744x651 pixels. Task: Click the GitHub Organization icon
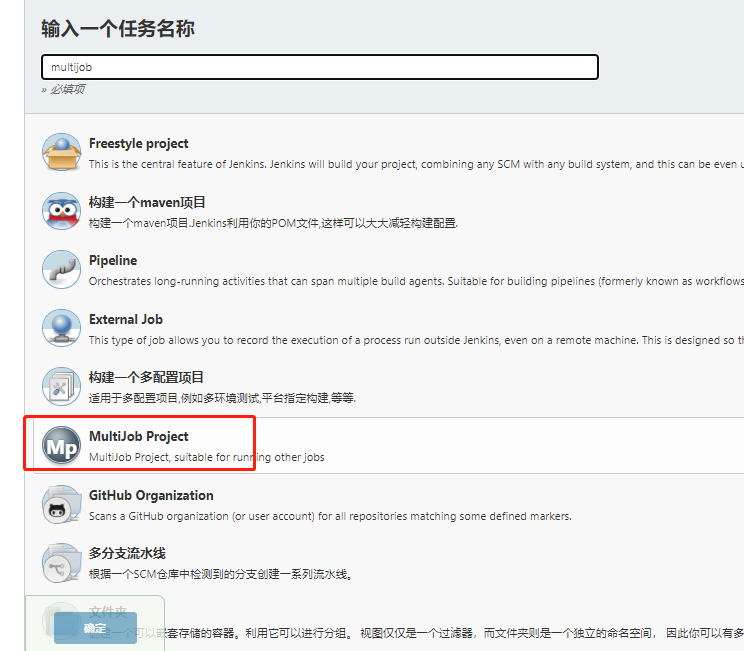pyautogui.click(x=61, y=504)
